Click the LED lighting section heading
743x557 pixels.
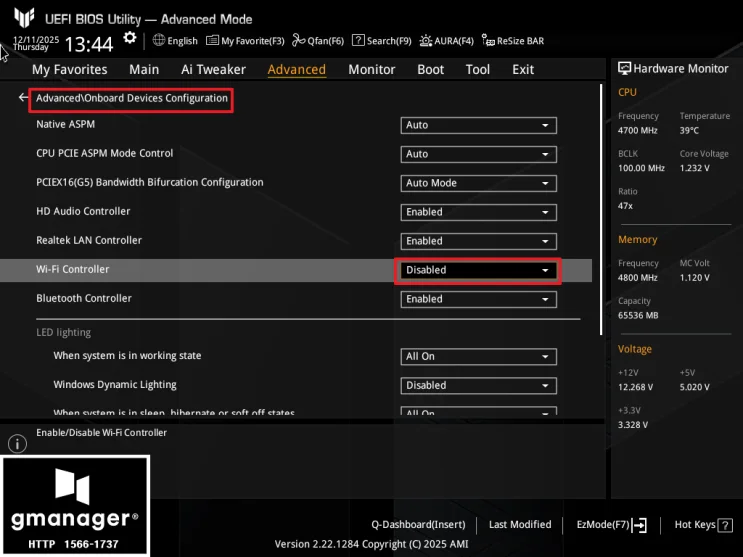(63, 332)
